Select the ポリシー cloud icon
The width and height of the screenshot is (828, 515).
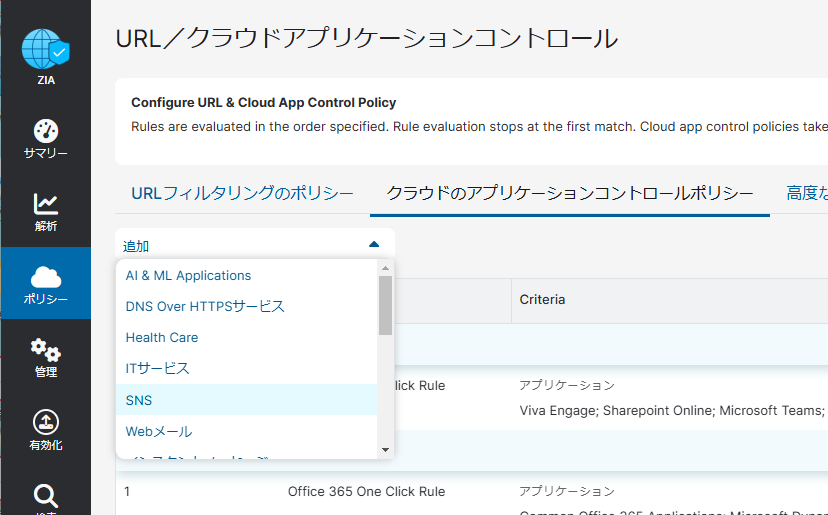point(46,277)
